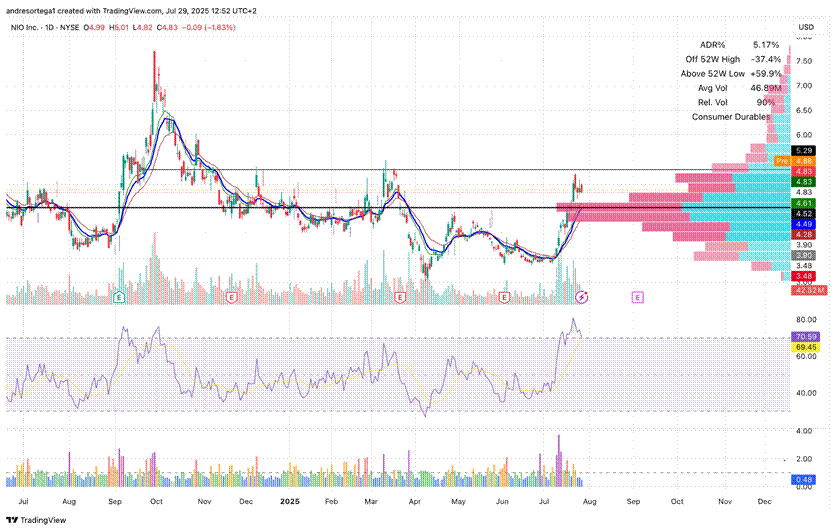
Task: Click the ADR% label in stats table
Action: coord(713,45)
